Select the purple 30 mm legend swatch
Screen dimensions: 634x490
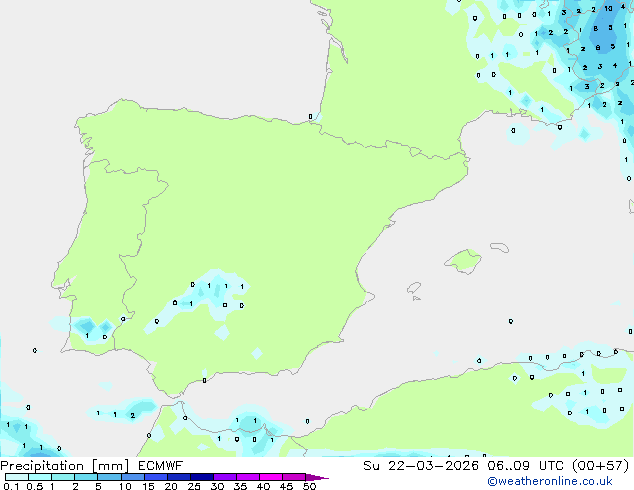pyautogui.click(x=225, y=477)
